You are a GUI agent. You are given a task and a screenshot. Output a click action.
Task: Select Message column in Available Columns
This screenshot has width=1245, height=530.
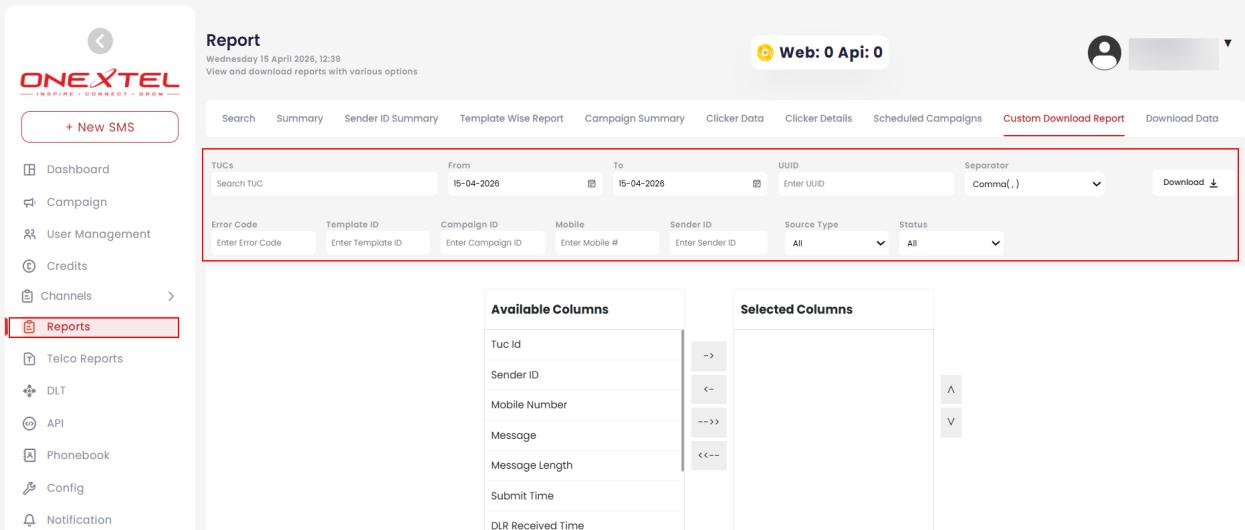[582, 436]
